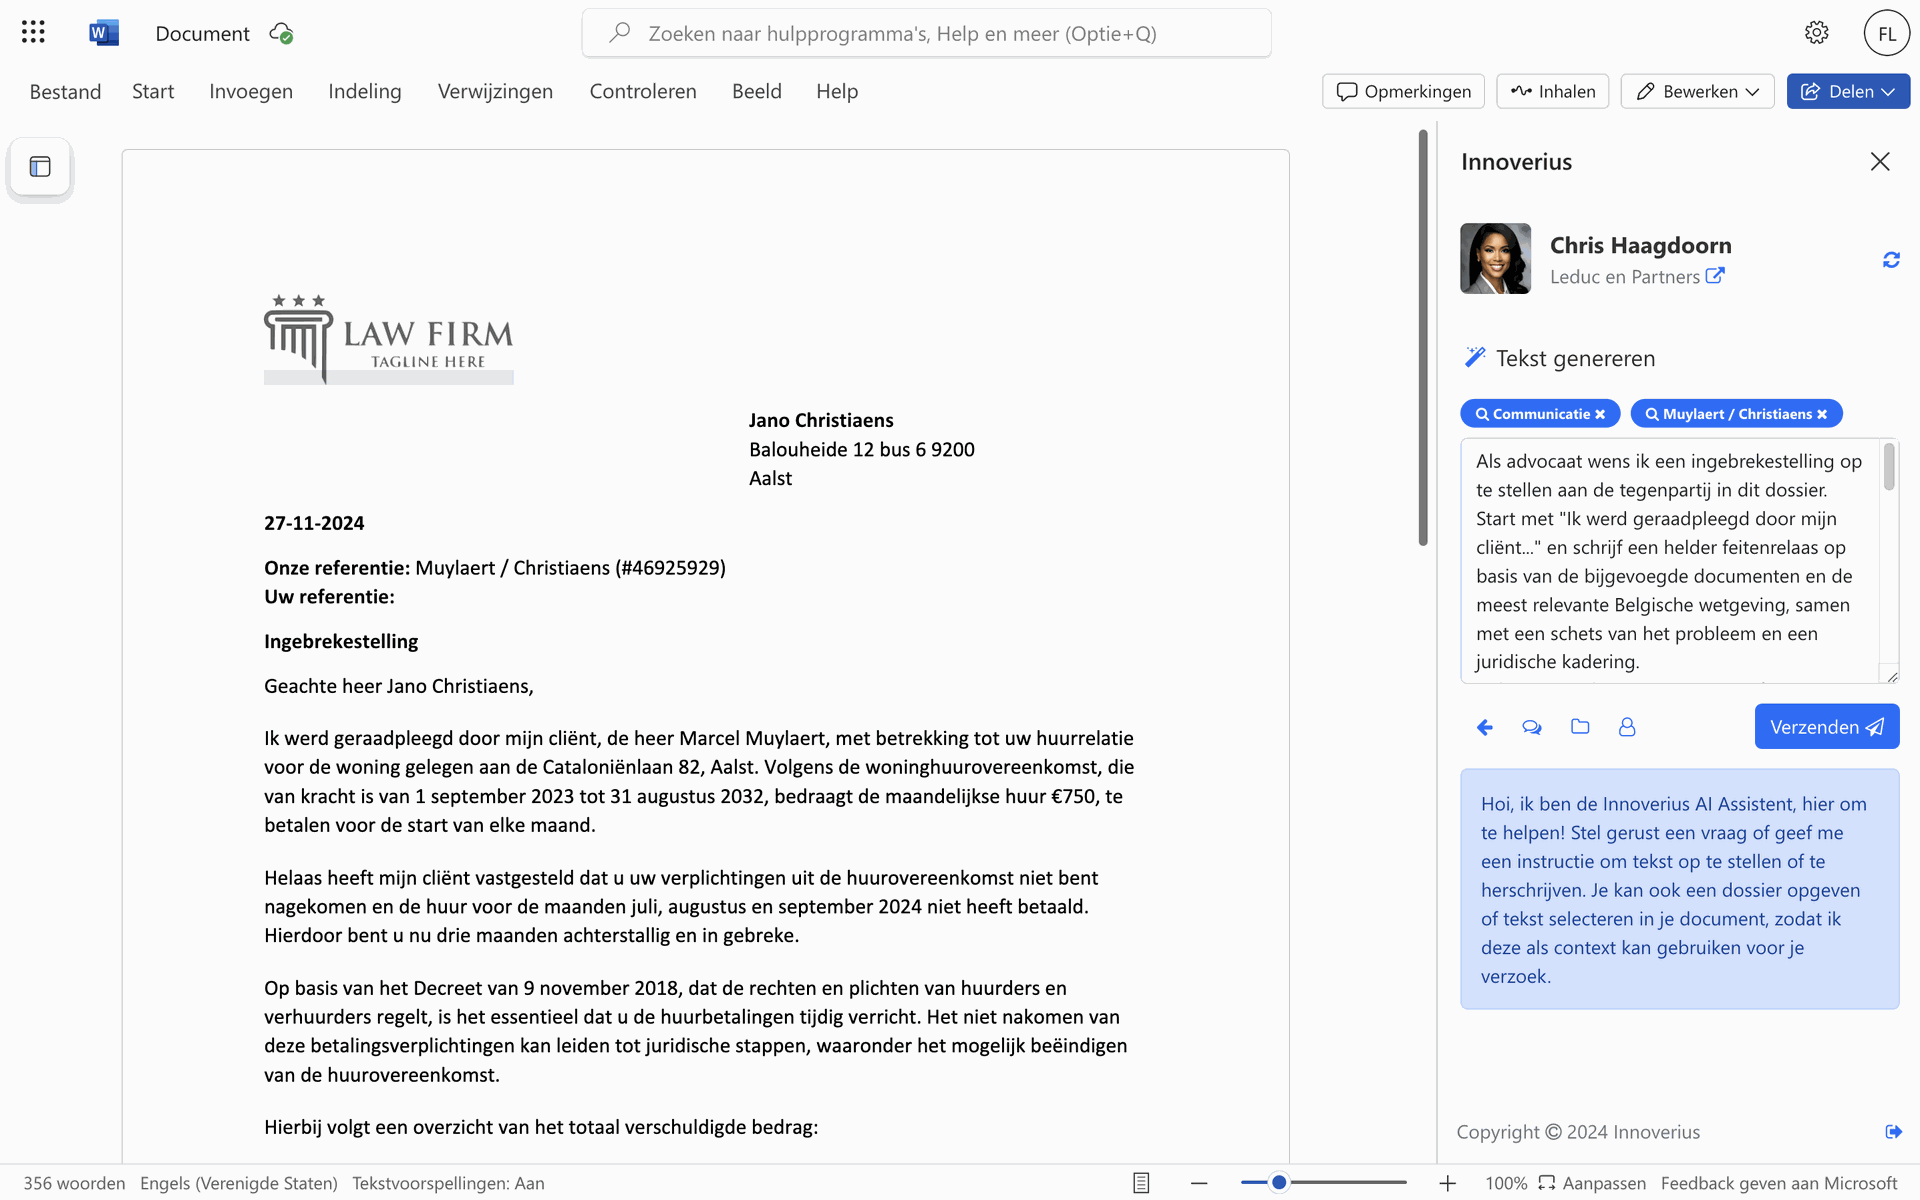
Task: Open the Engels (Verenigde Staten) language selector
Action: pyautogui.click(x=239, y=1183)
